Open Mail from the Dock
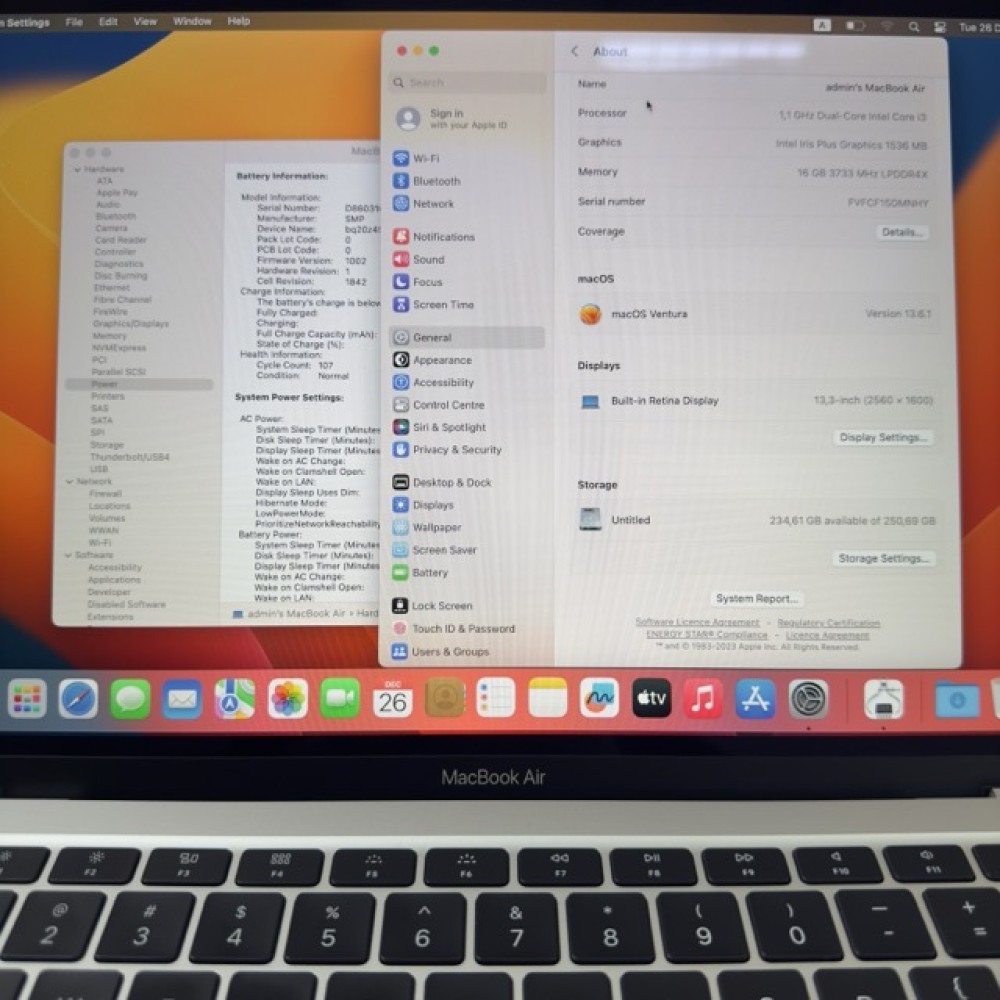This screenshot has width=1000, height=1000. [x=182, y=699]
